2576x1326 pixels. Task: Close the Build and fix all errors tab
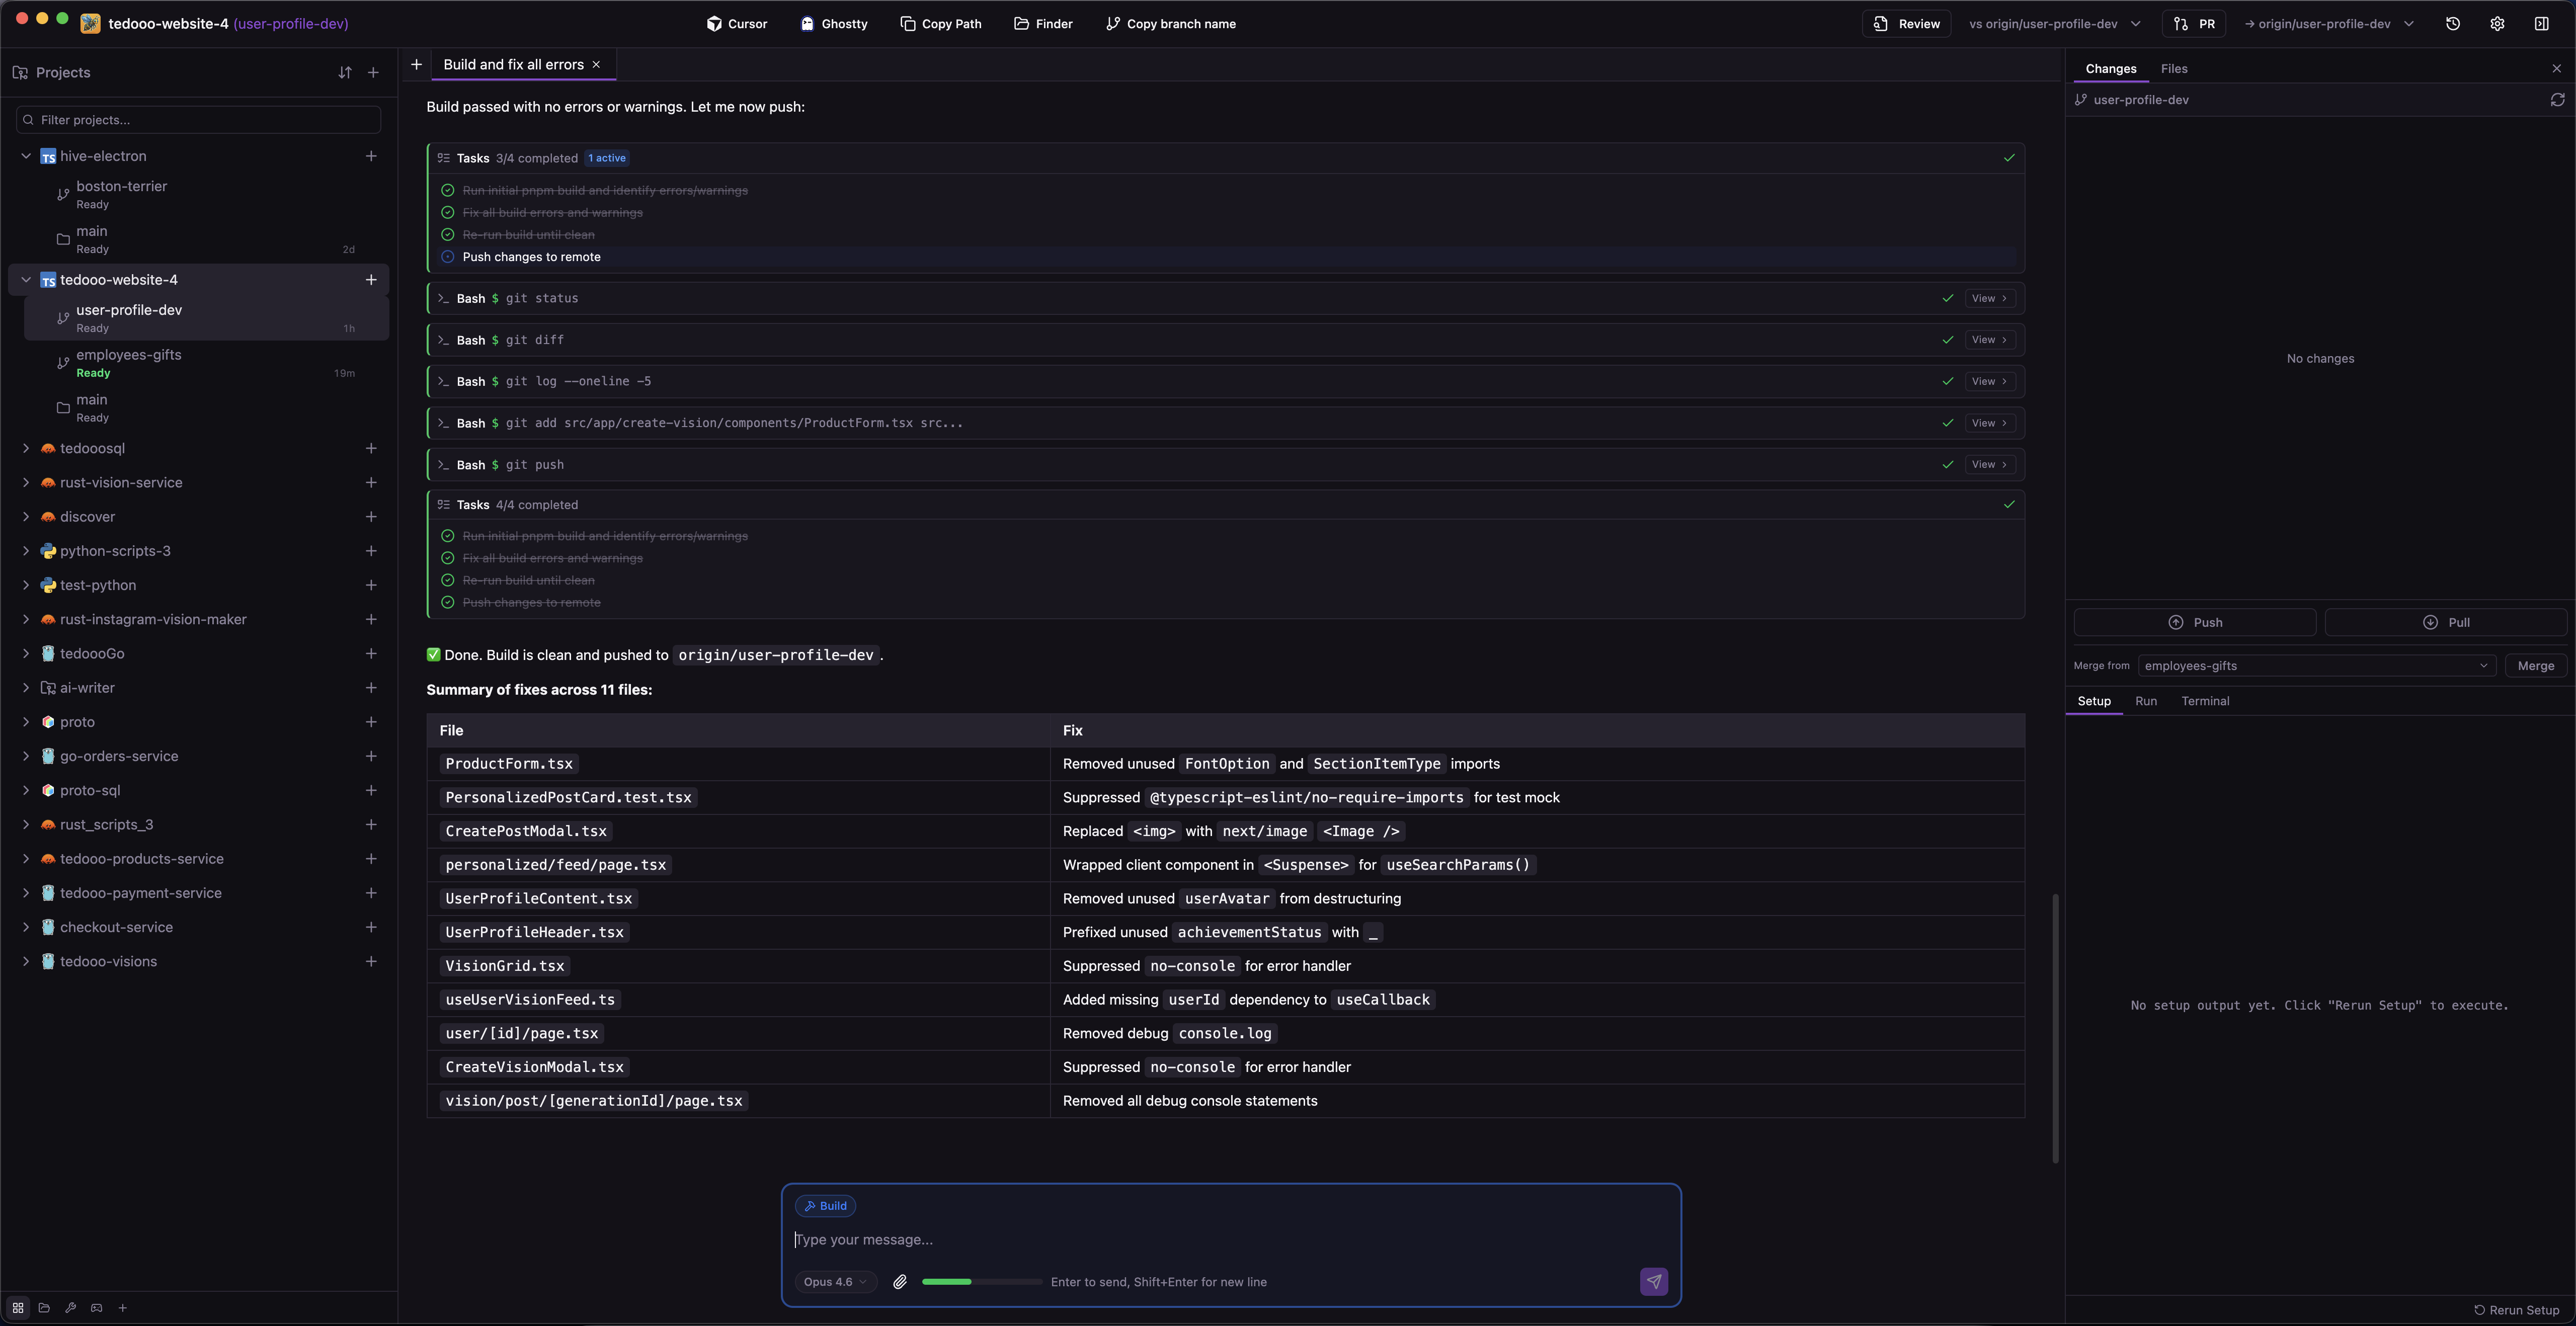[x=596, y=65]
